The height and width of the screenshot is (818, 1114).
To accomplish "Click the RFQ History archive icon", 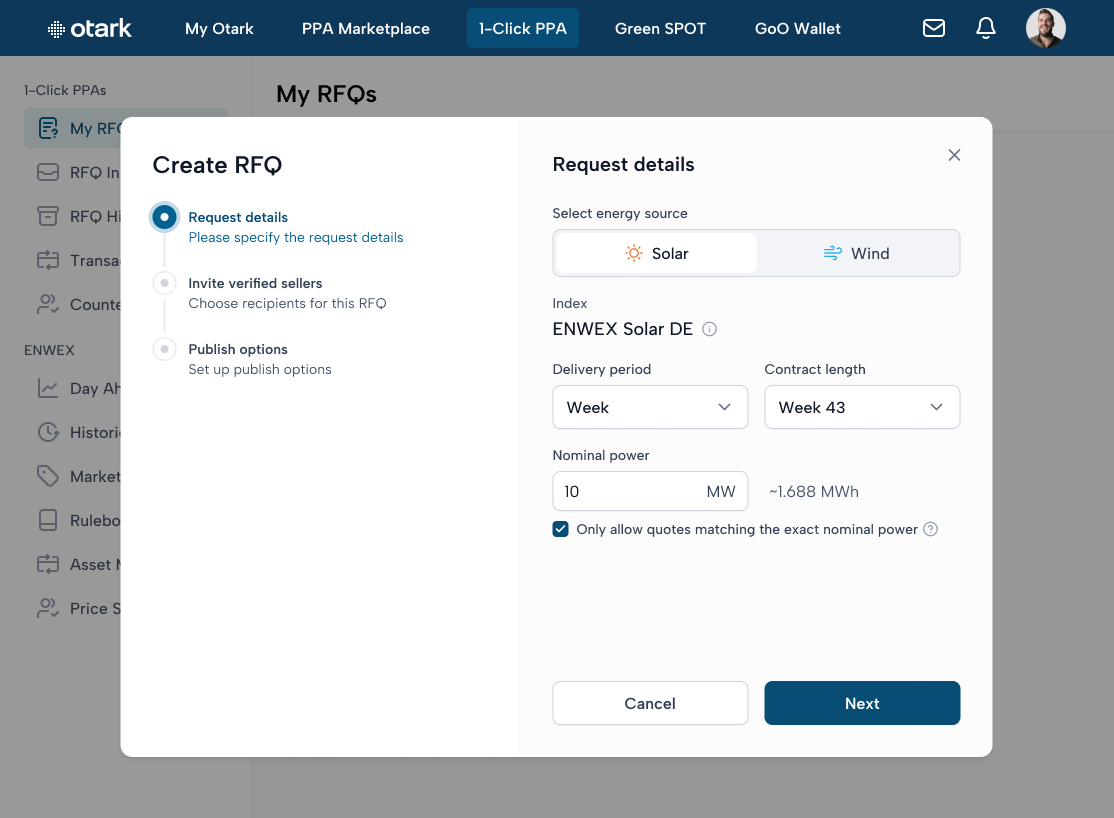I will click(47, 216).
